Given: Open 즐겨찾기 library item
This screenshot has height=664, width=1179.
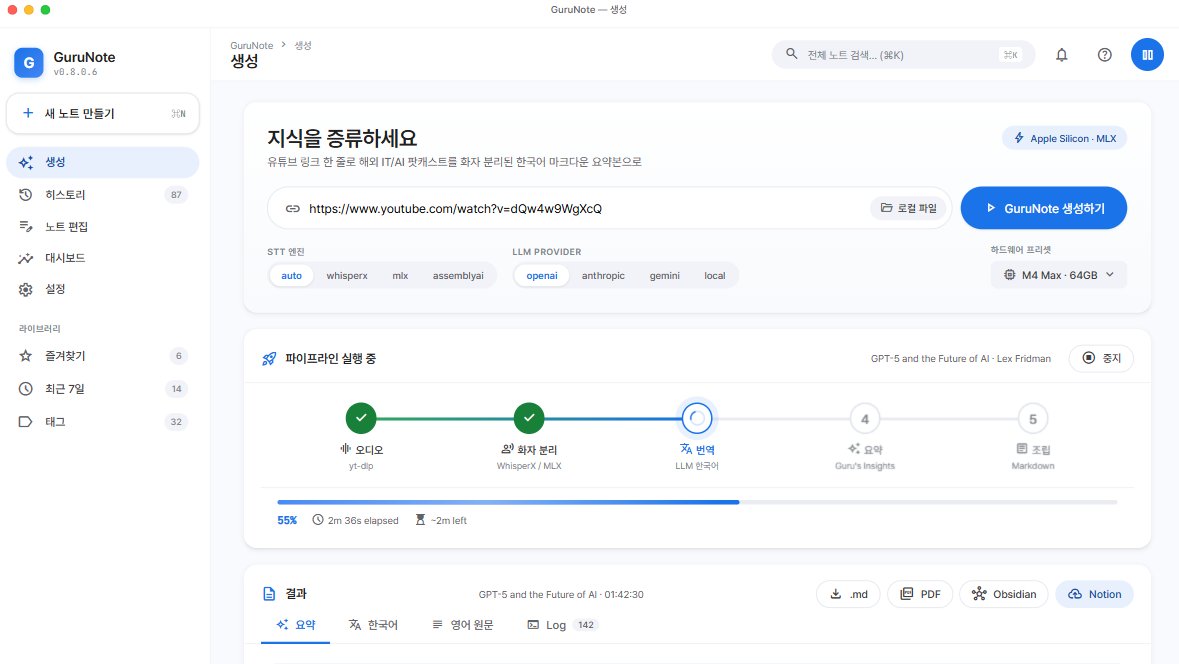Looking at the screenshot, I should (x=103, y=356).
